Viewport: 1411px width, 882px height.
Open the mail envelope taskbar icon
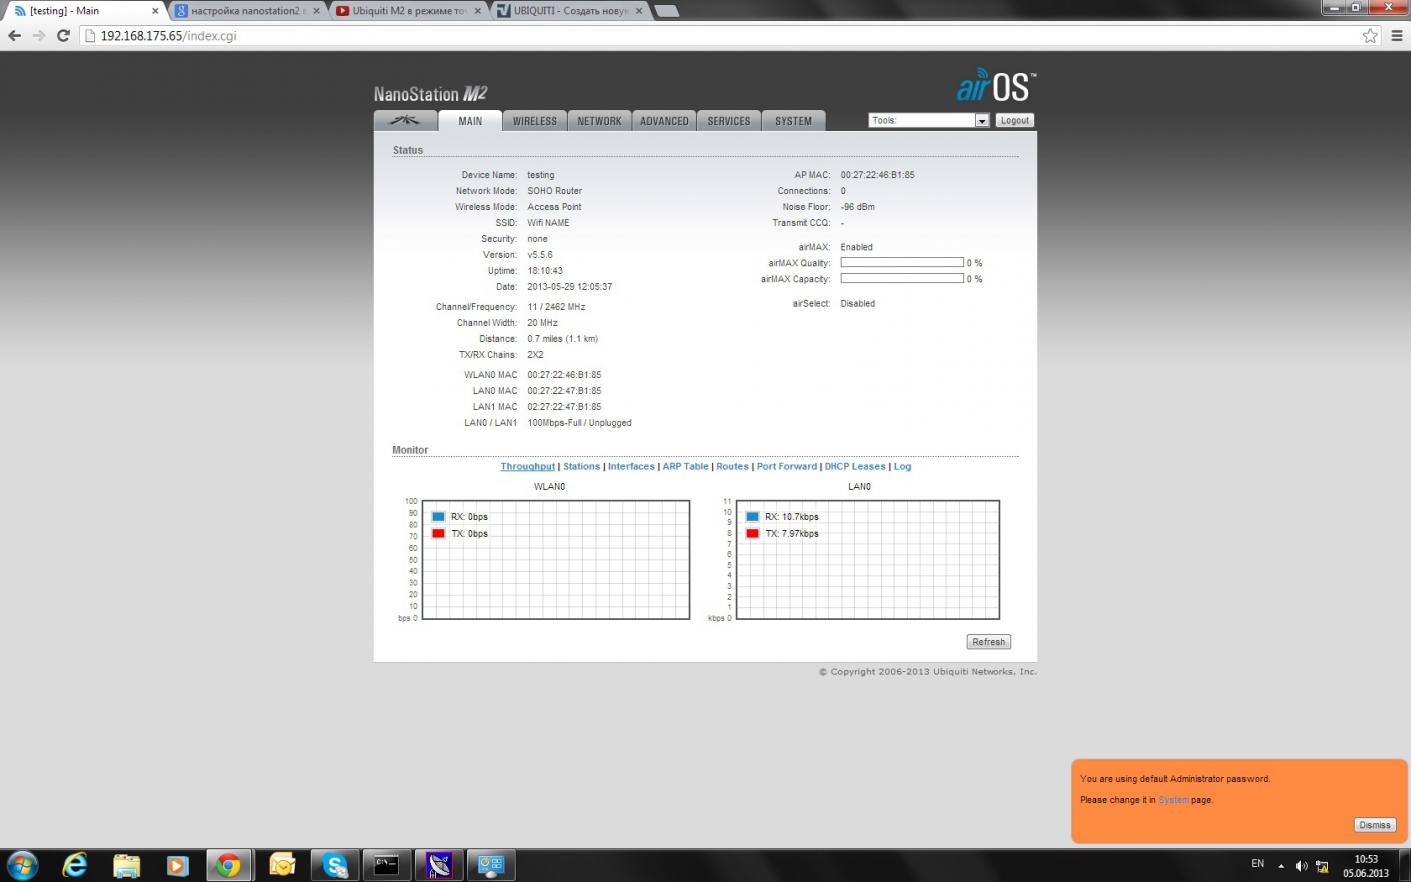tap(282, 865)
